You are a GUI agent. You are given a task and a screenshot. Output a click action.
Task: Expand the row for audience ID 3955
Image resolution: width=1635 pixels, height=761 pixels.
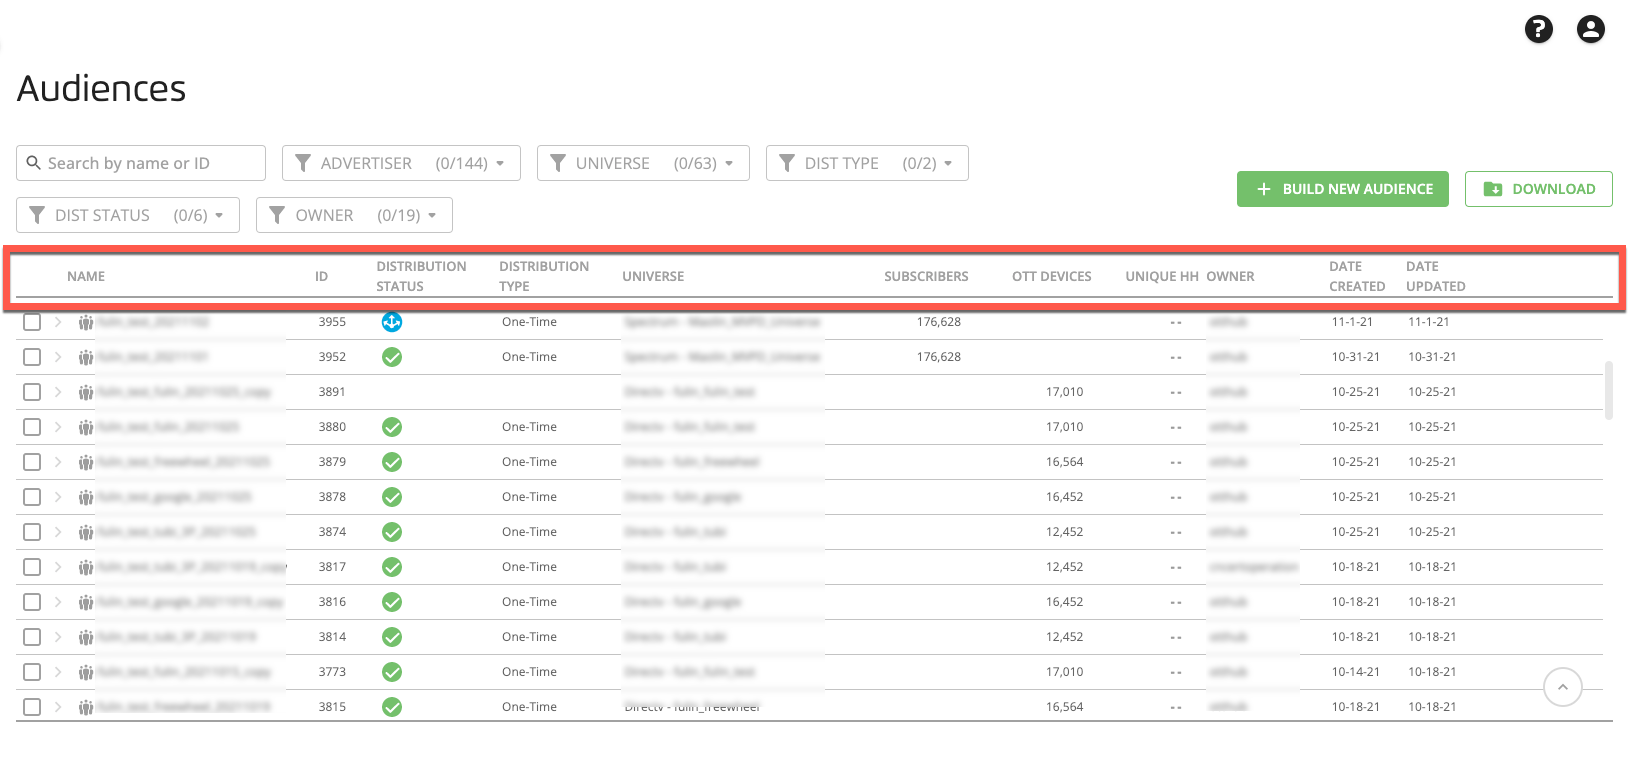(58, 322)
